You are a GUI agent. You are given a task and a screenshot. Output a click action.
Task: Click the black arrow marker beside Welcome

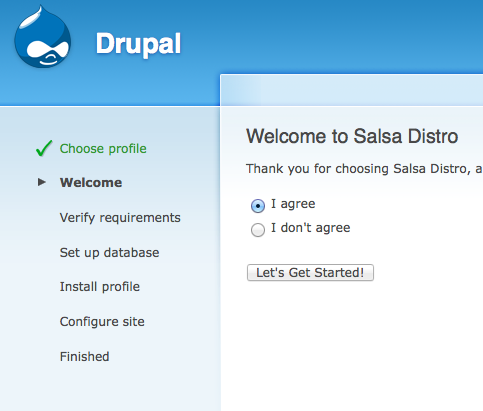[42, 182]
